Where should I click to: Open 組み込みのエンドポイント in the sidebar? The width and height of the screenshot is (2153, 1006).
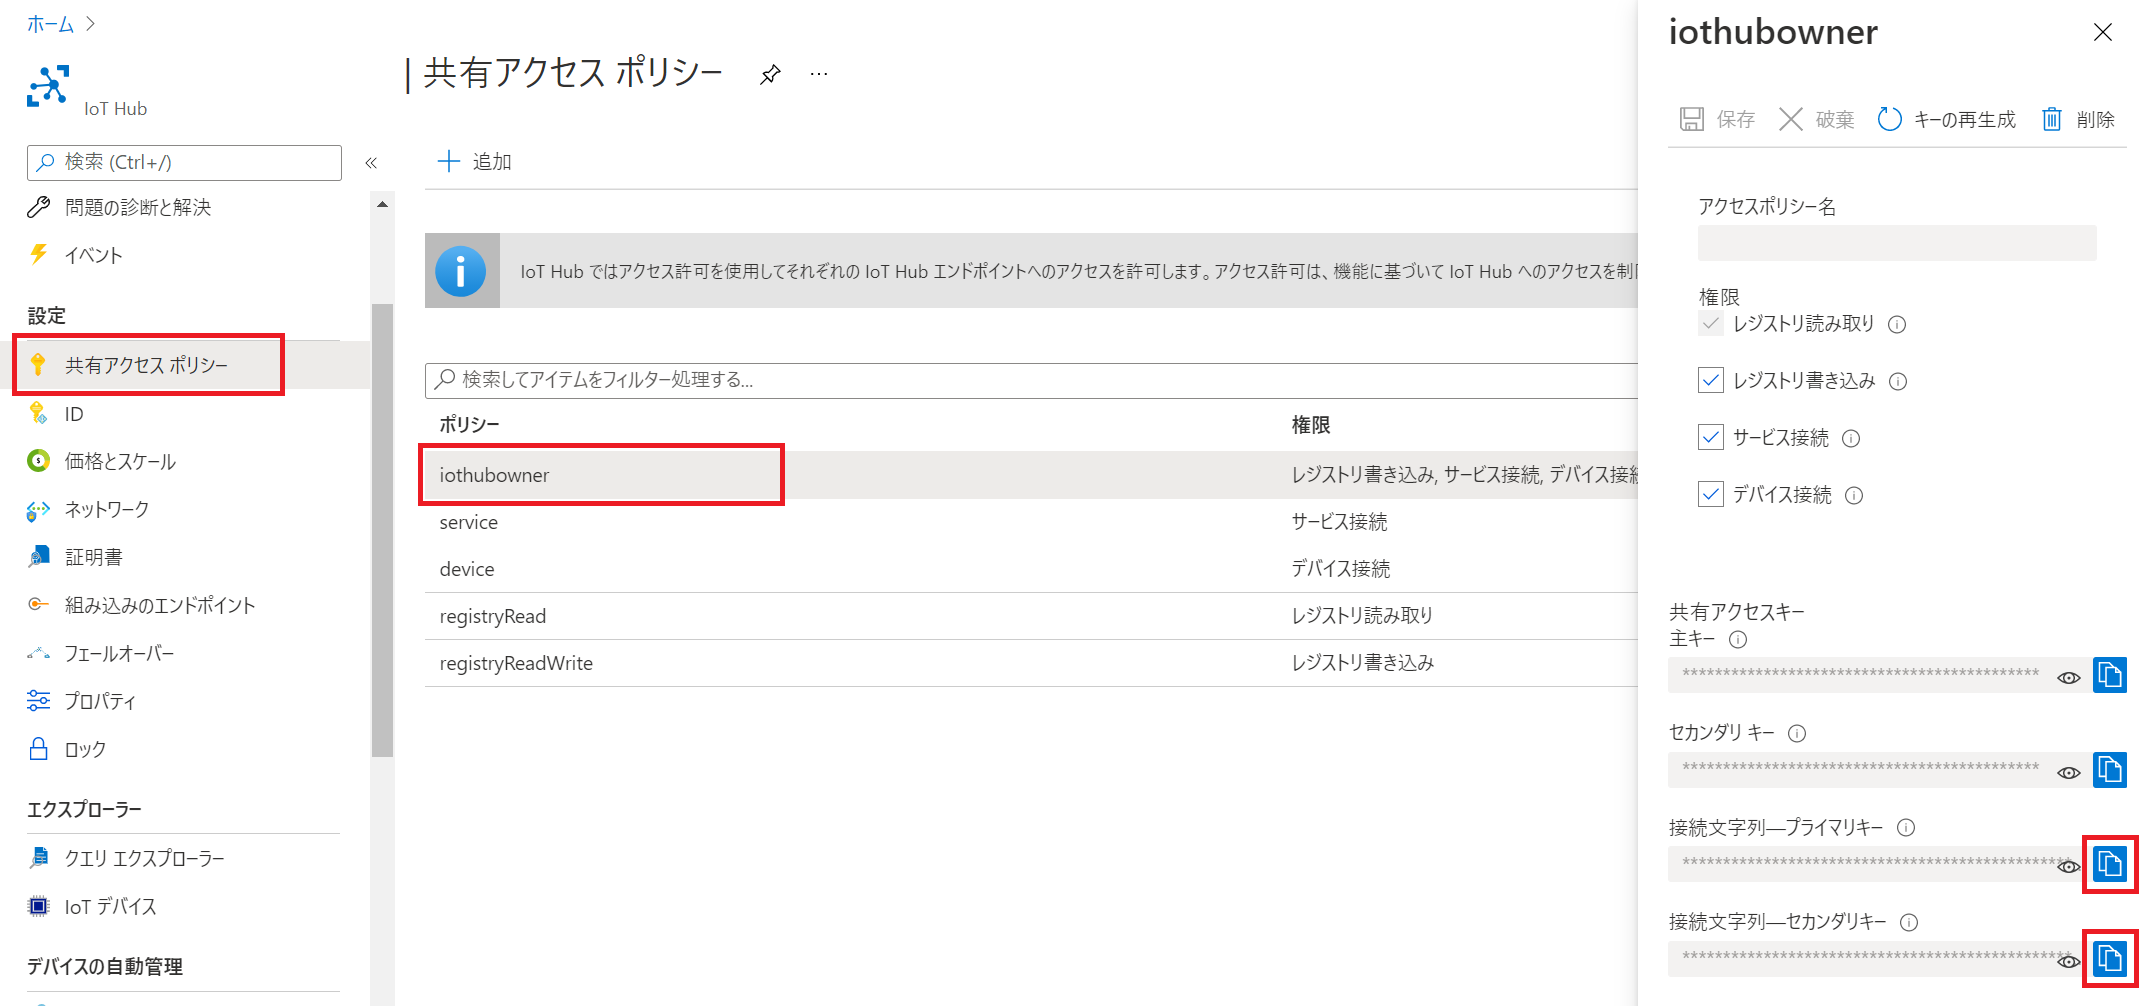(x=141, y=605)
